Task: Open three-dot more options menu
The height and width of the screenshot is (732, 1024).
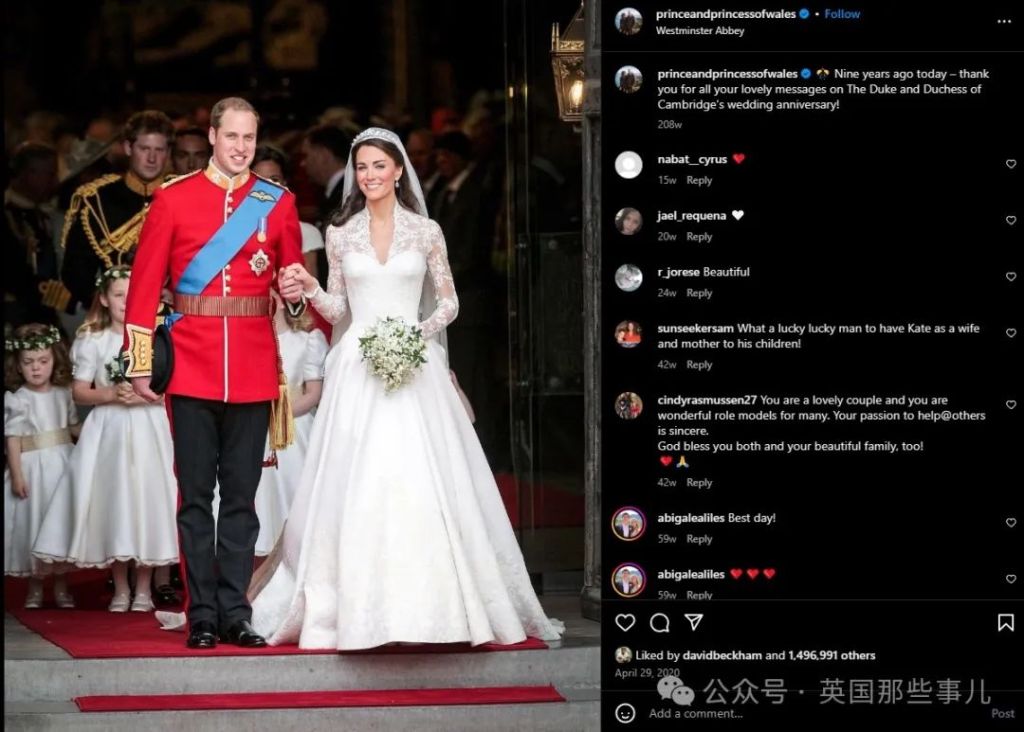Action: click(1004, 22)
